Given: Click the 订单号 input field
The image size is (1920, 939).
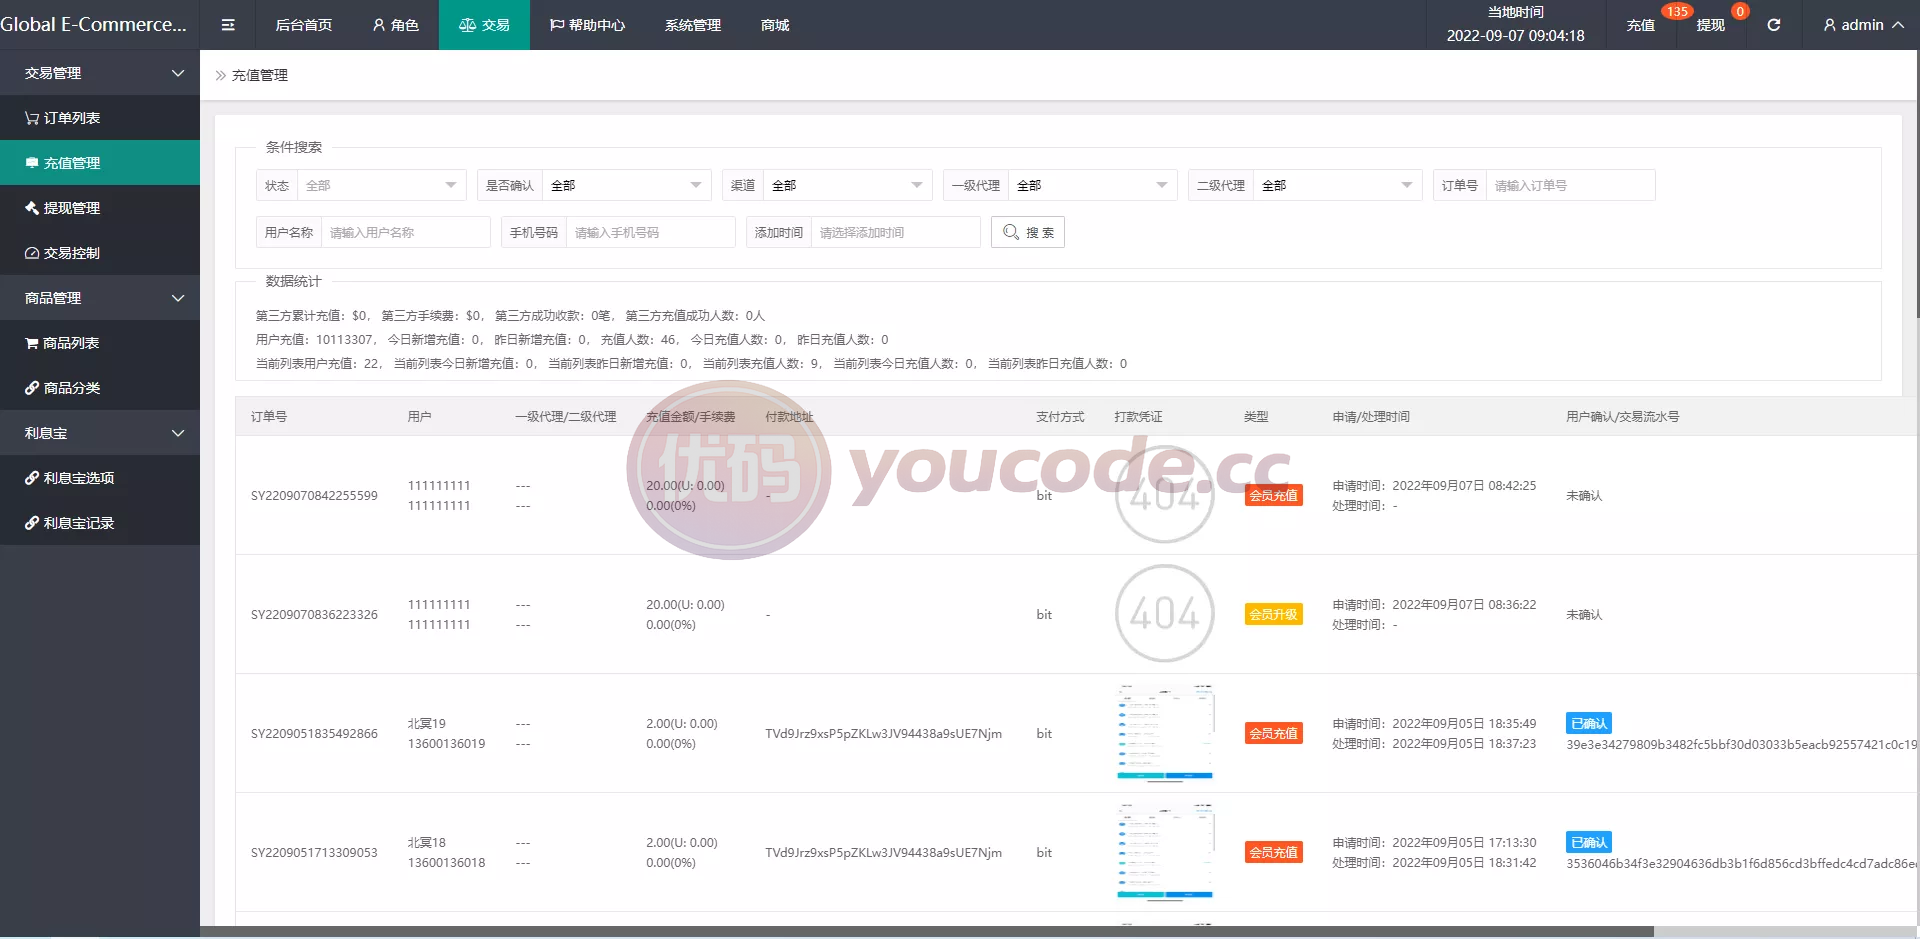Looking at the screenshot, I should [1570, 185].
